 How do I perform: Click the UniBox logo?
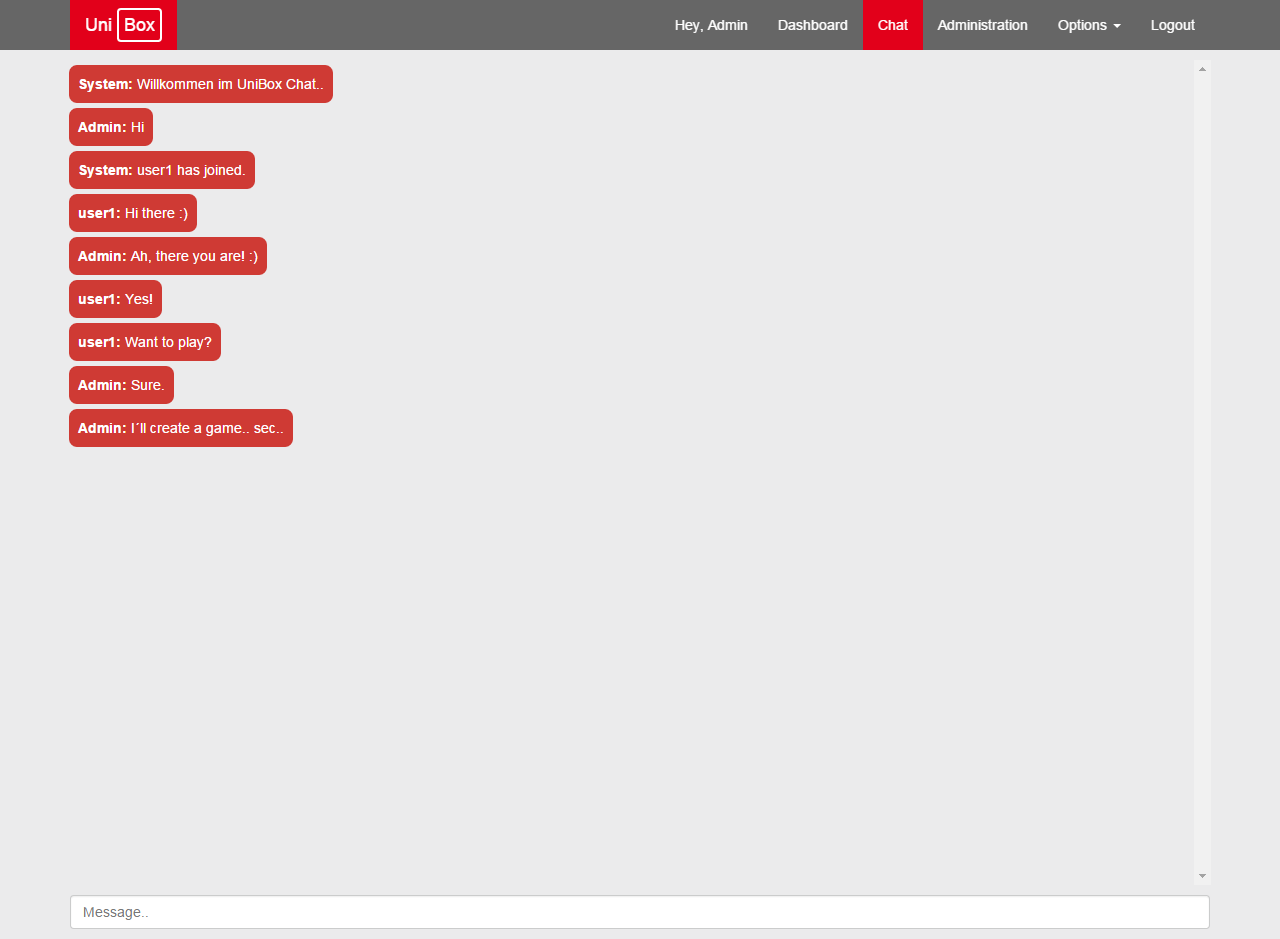(123, 25)
